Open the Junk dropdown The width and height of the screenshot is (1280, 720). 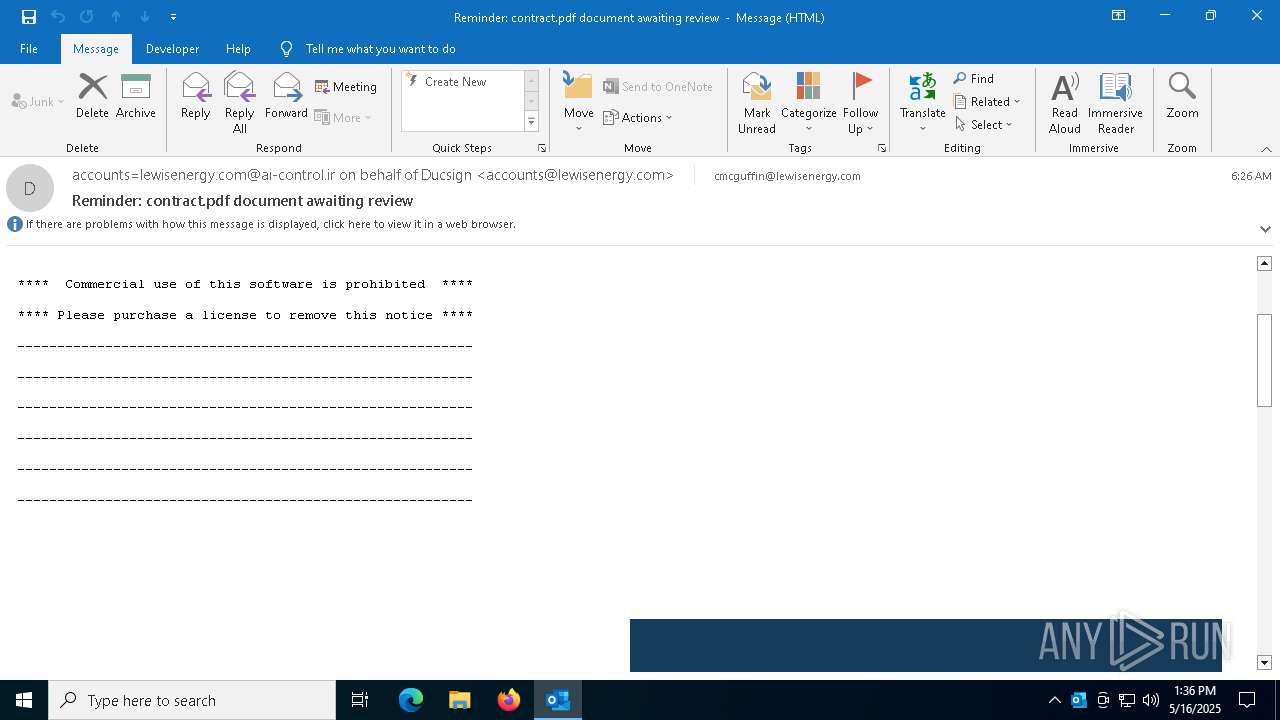tap(38, 101)
